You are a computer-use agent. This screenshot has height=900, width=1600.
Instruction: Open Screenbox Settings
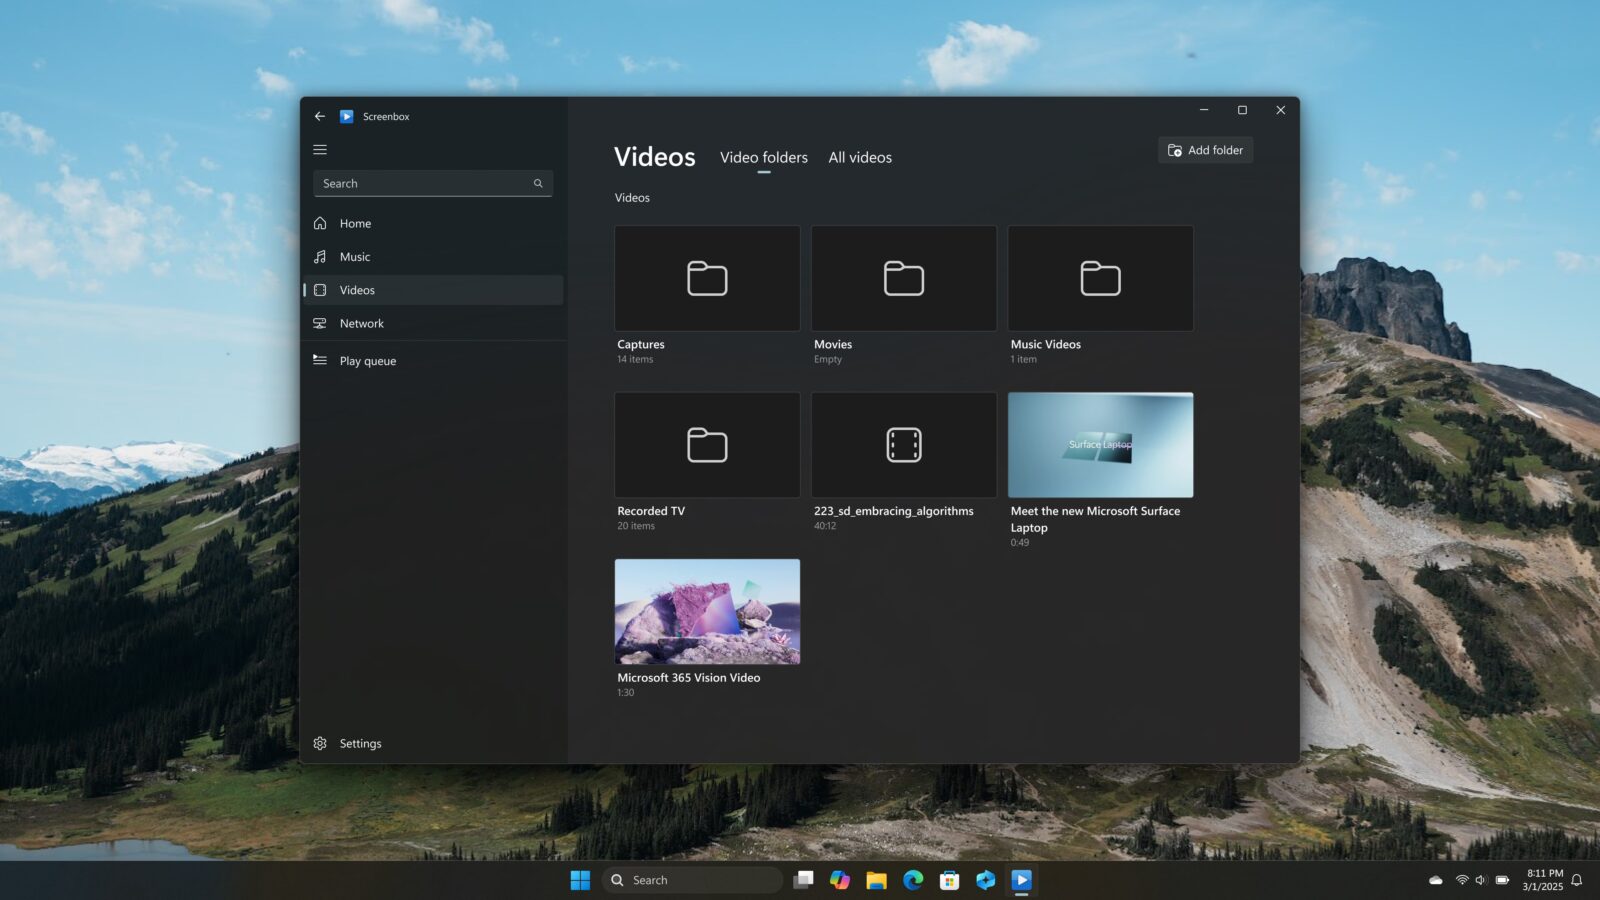click(360, 744)
